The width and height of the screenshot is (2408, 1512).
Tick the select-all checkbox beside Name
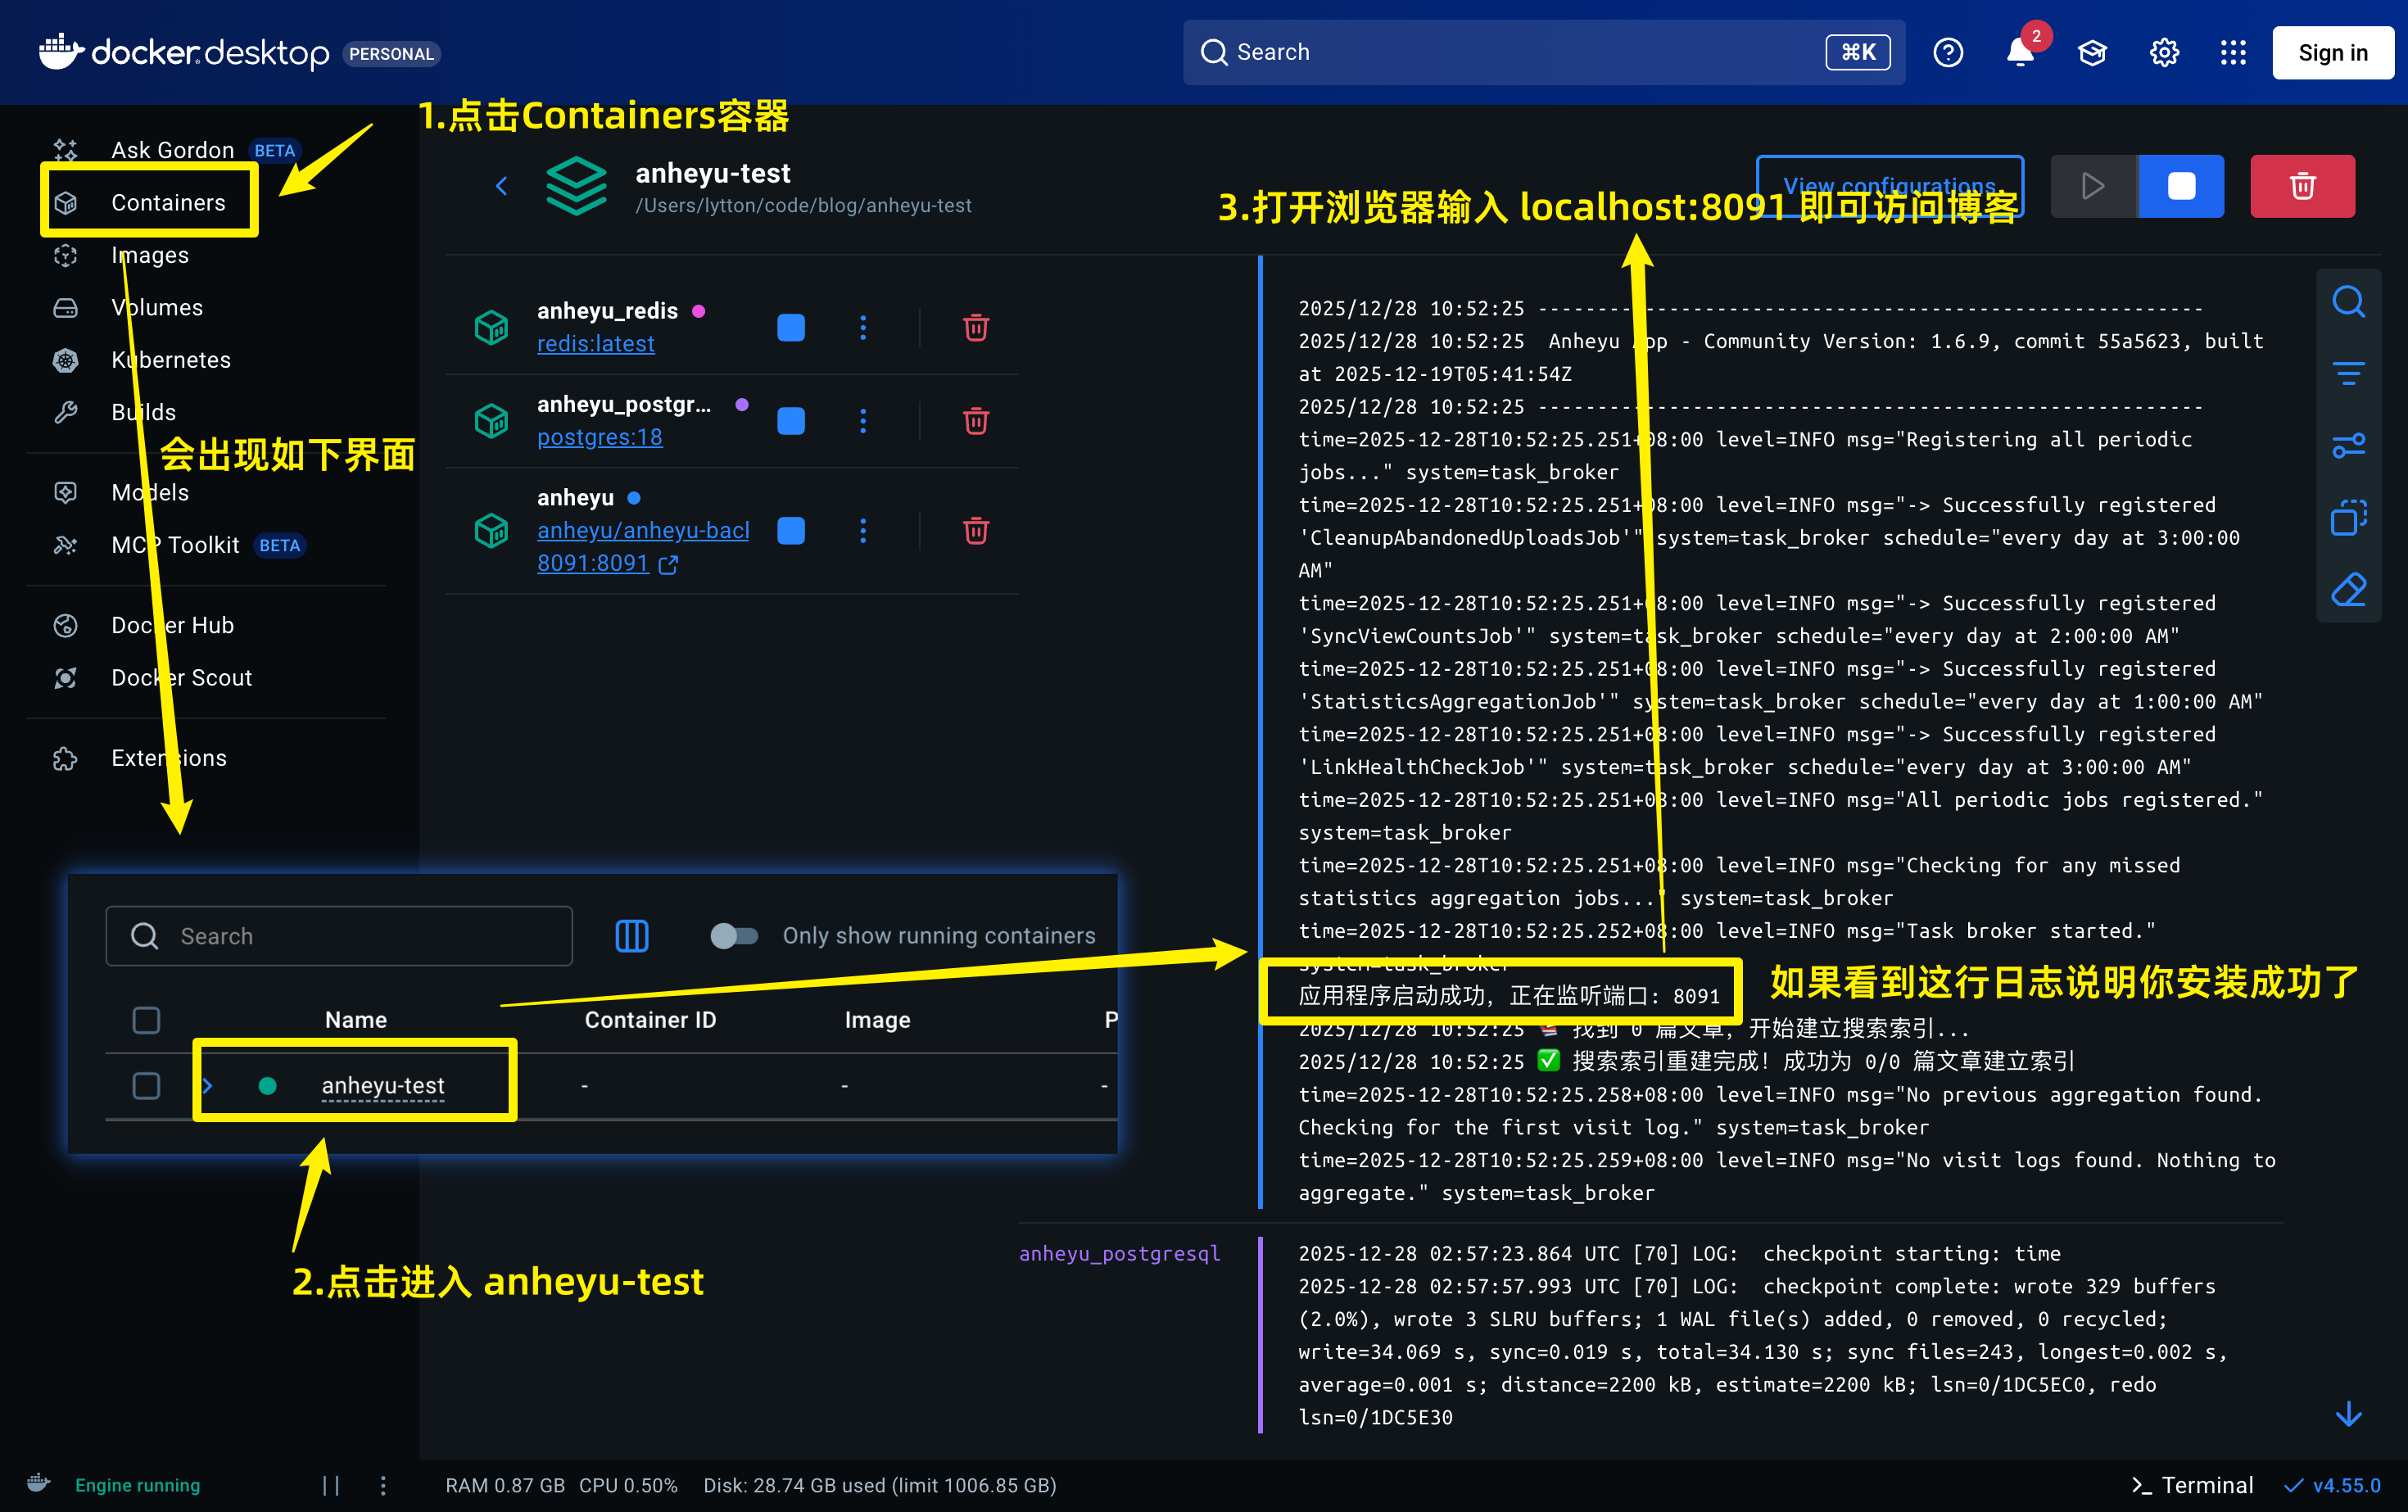(x=146, y=1020)
